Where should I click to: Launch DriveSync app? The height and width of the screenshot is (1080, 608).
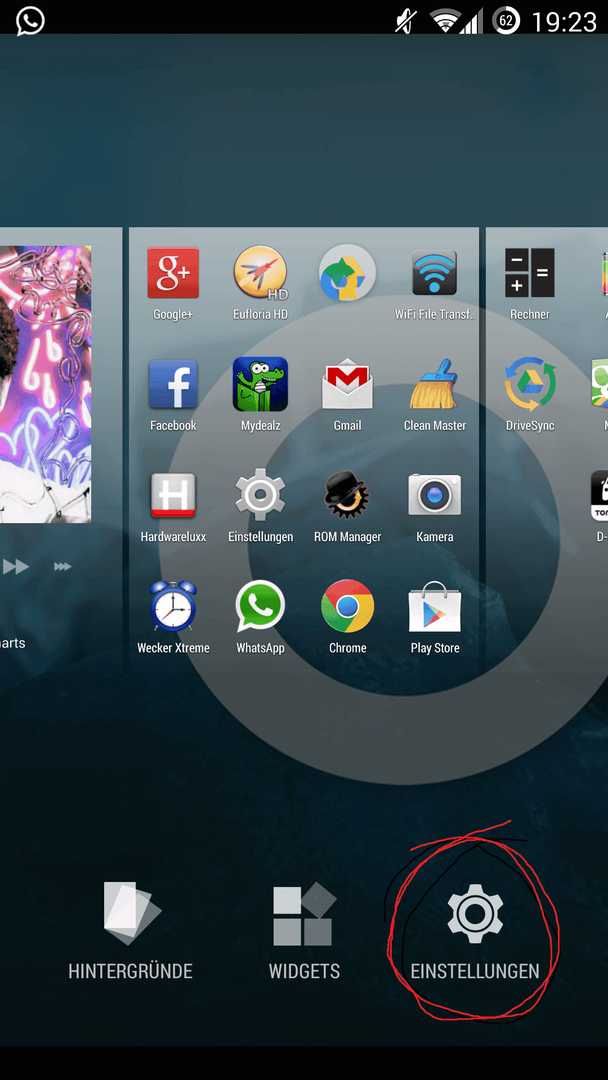point(530,395)
